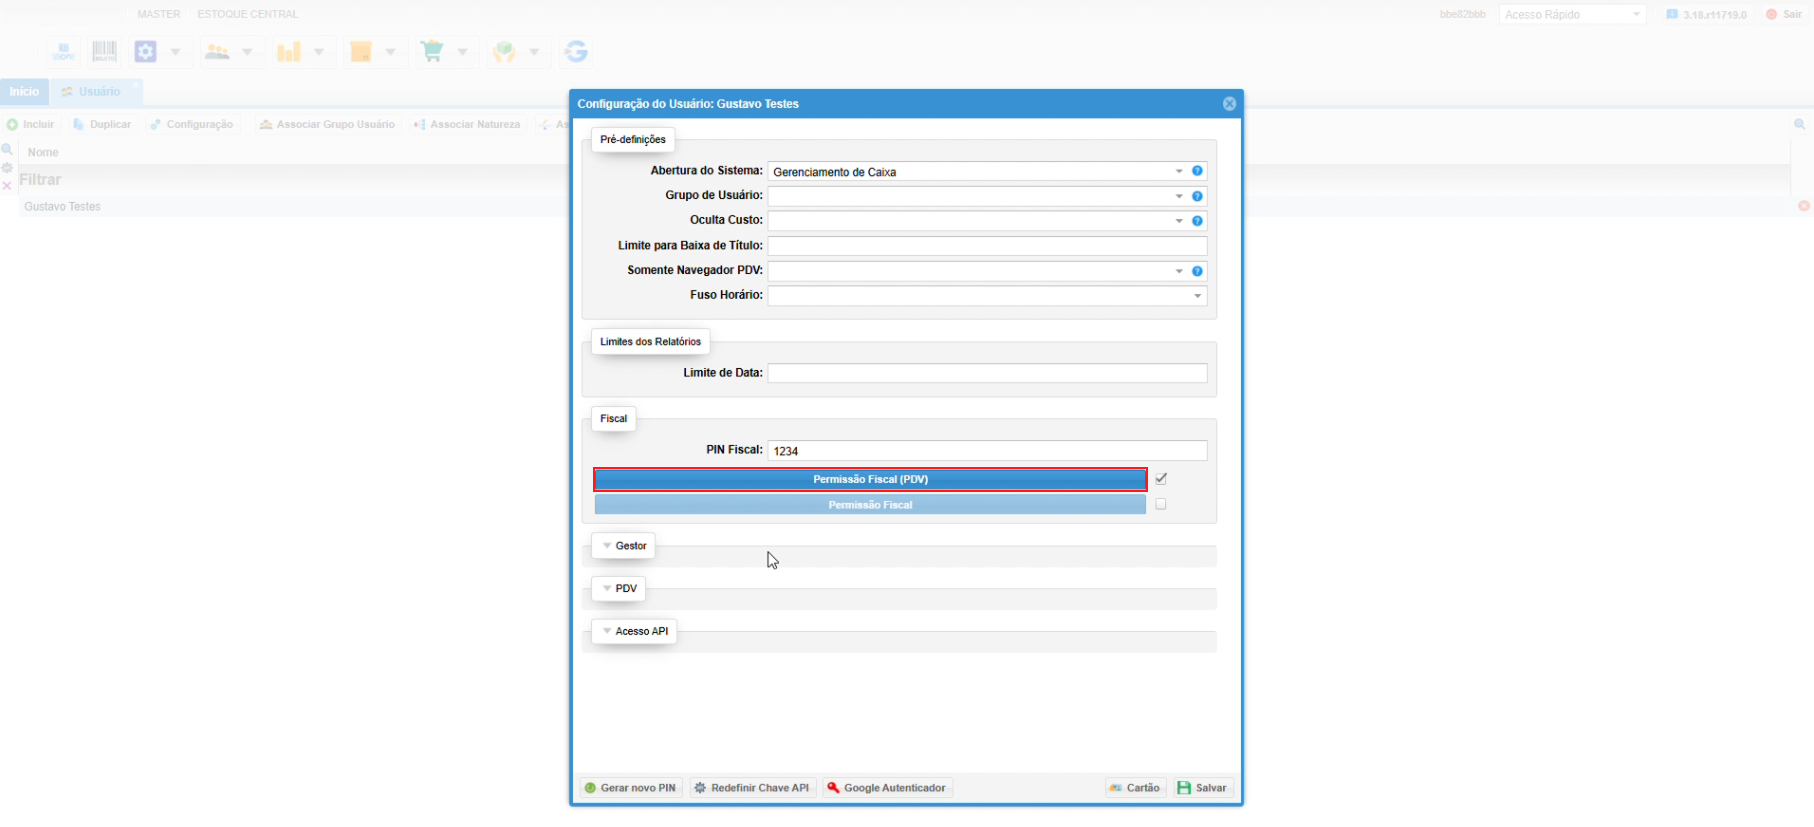Click help icon beside Grupo de Usuário
This screenshot has height=827, width=1814.
pyautogui.click(x=1197, y=196)
